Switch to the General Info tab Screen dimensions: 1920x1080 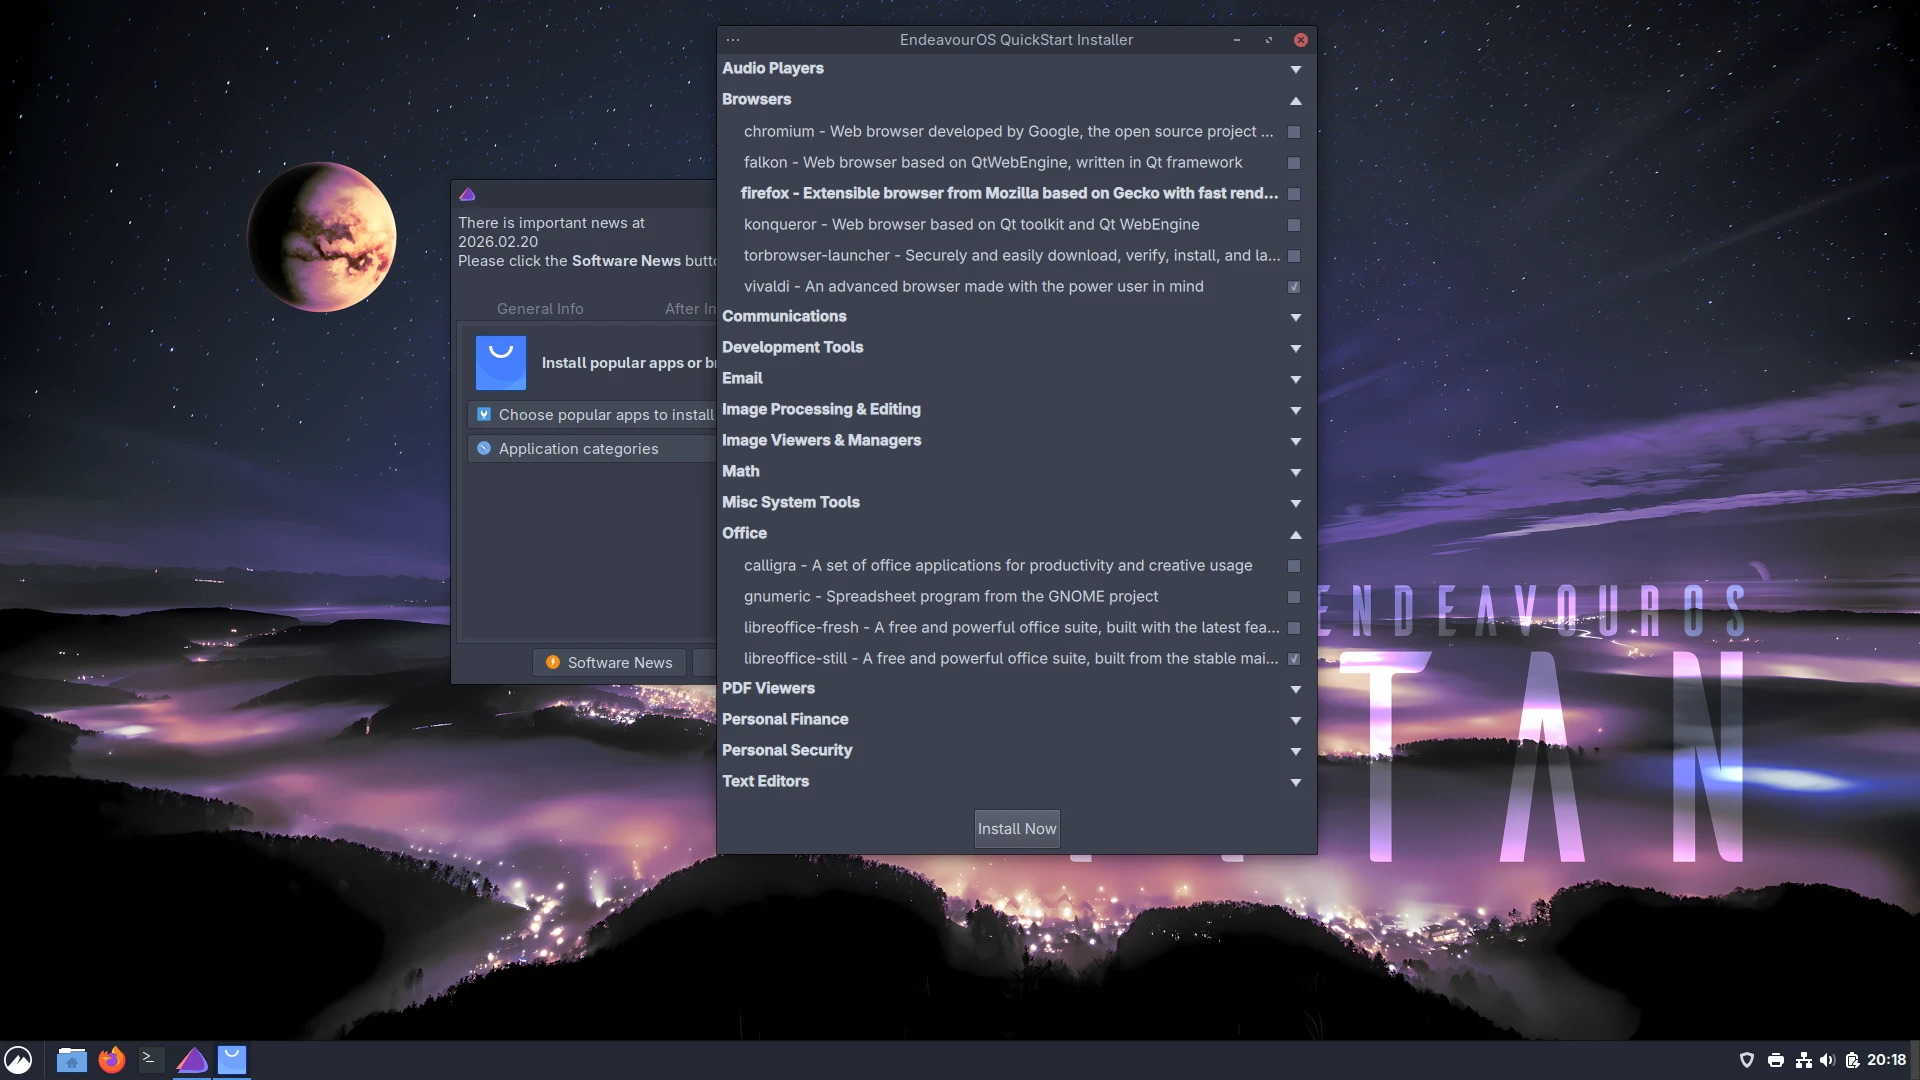coord(540,309)
